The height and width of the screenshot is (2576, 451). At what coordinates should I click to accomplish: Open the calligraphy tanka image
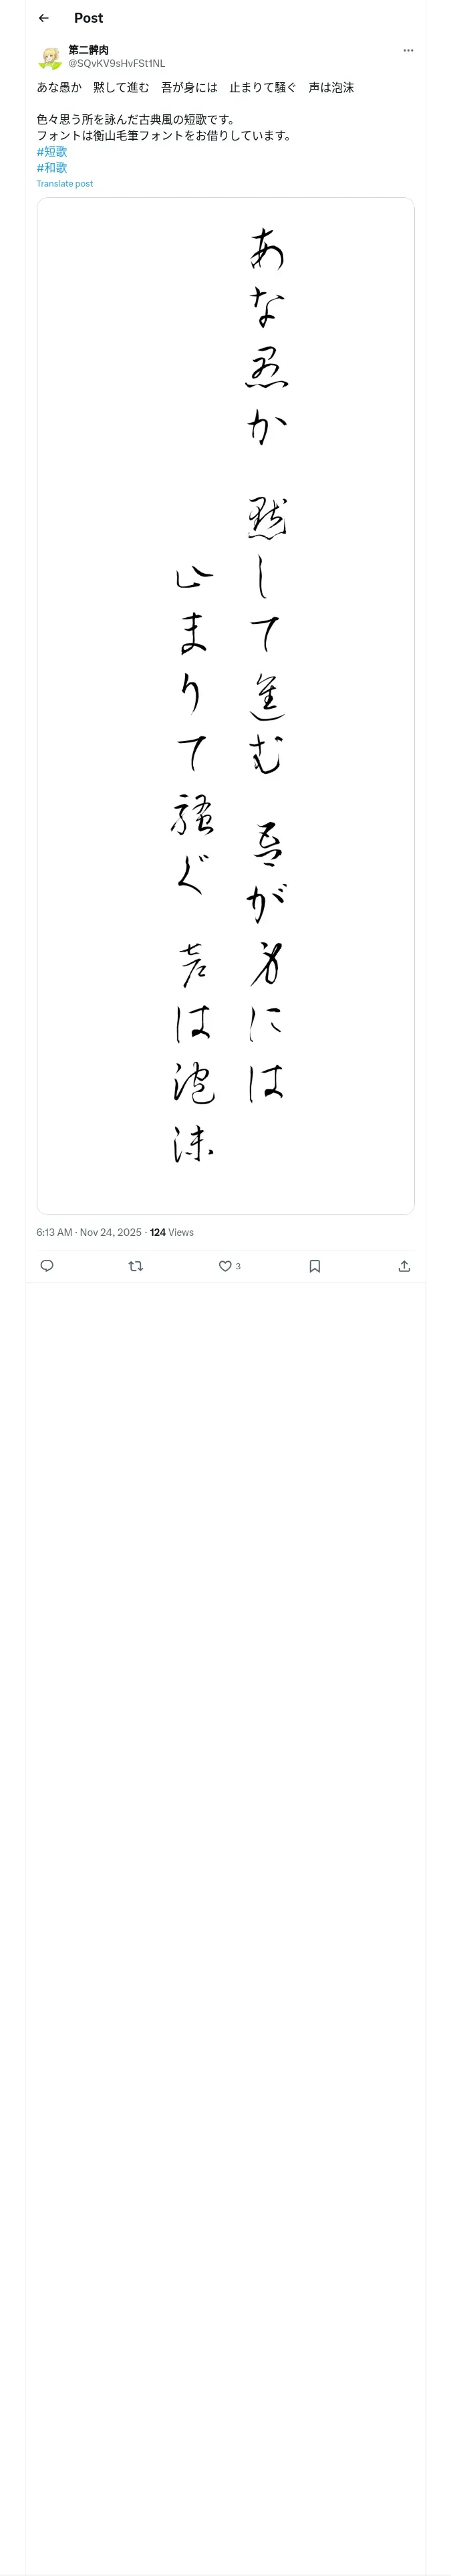pos(226,705)
